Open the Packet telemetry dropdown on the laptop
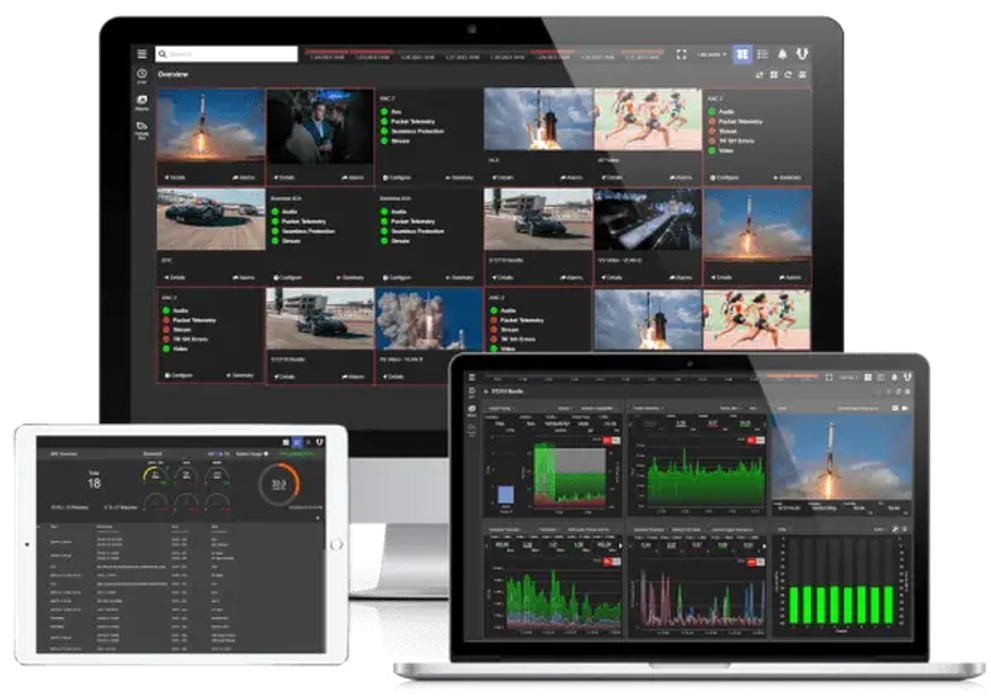This screenshot has height=700, width=991. (647, 409)
